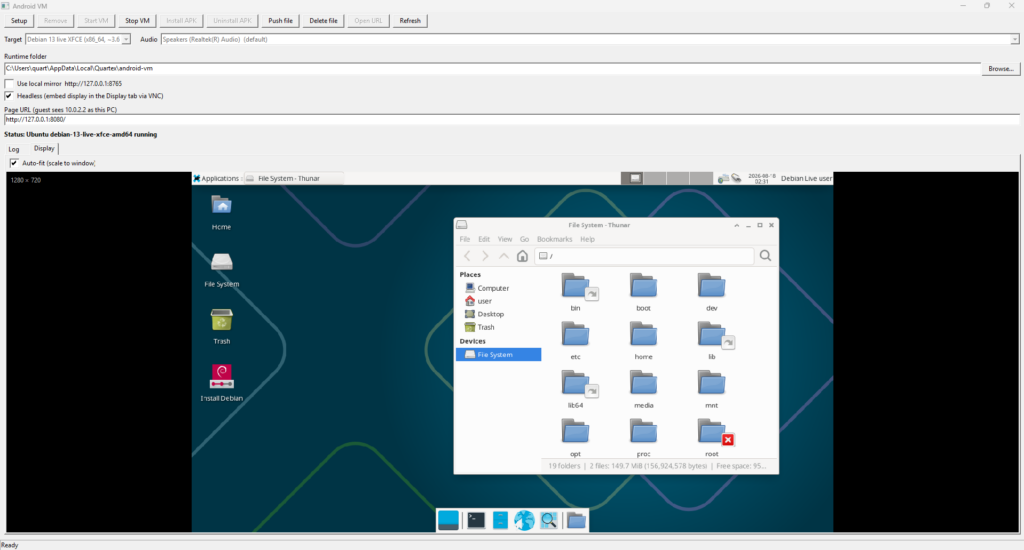The height and width of the screenshot is (550, 1024).
Task: Click the network tray icon in panel
Action: coord(723,178)
